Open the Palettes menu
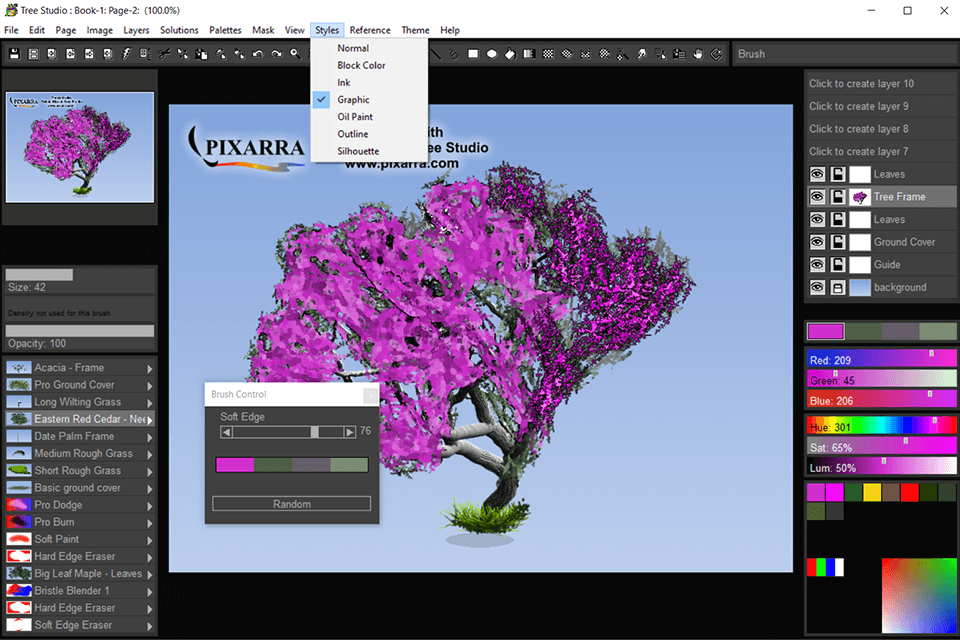 click(225, 30)
